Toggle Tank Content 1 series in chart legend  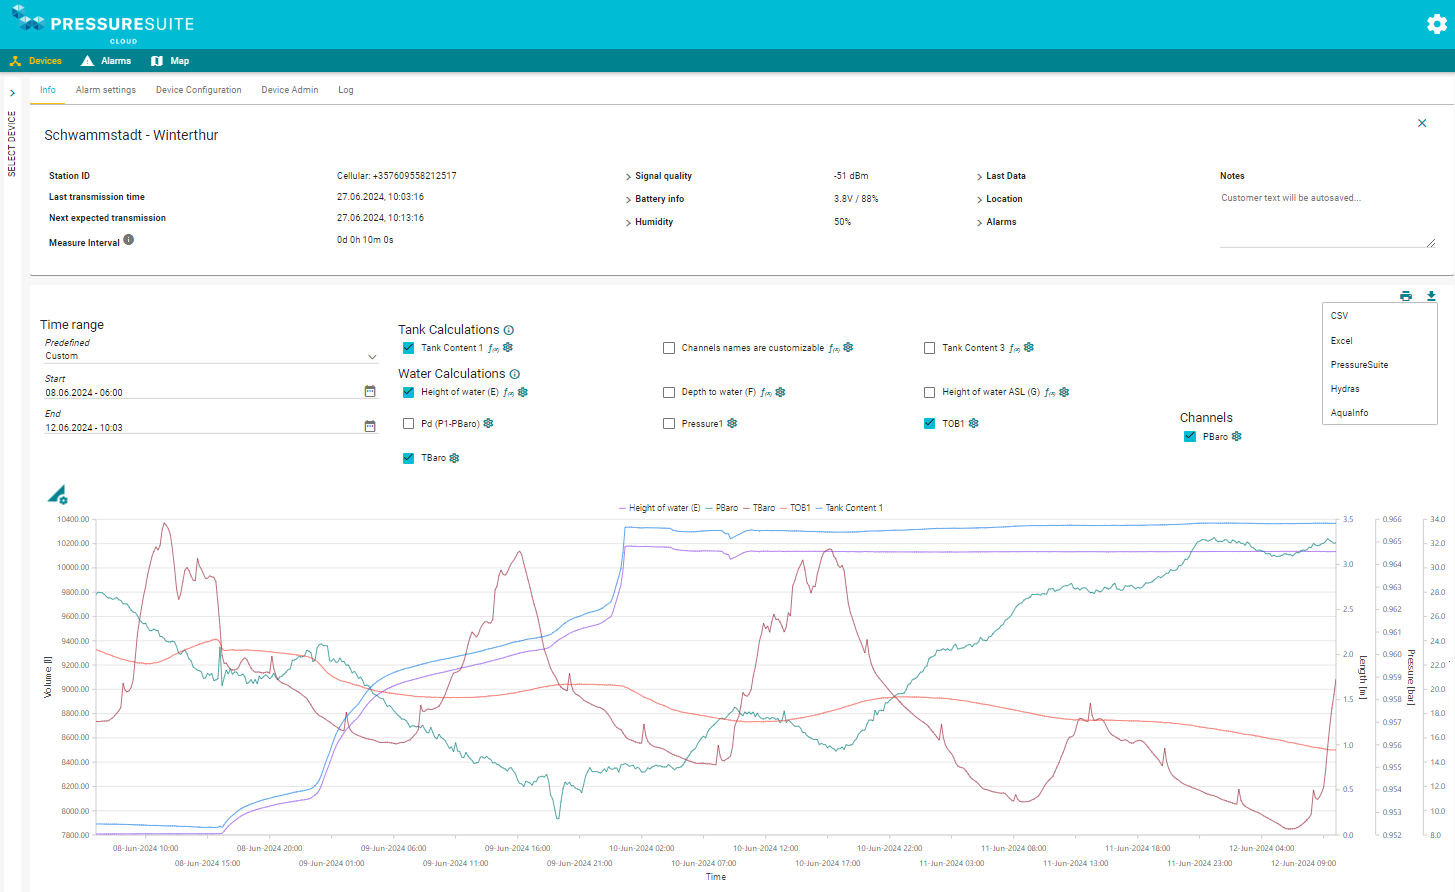(849, 508)
